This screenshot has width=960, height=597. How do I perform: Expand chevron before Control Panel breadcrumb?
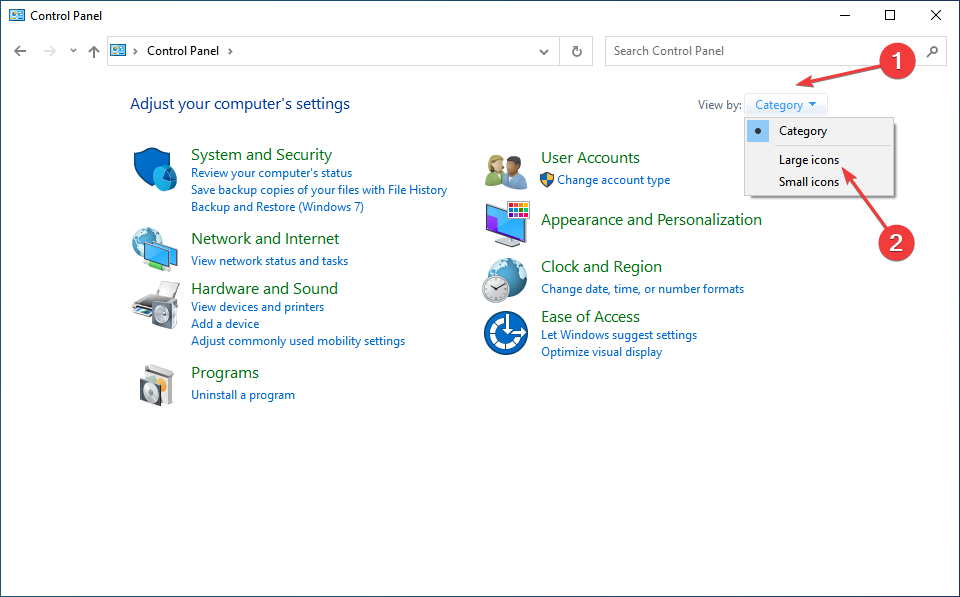[x=135, y=51]
